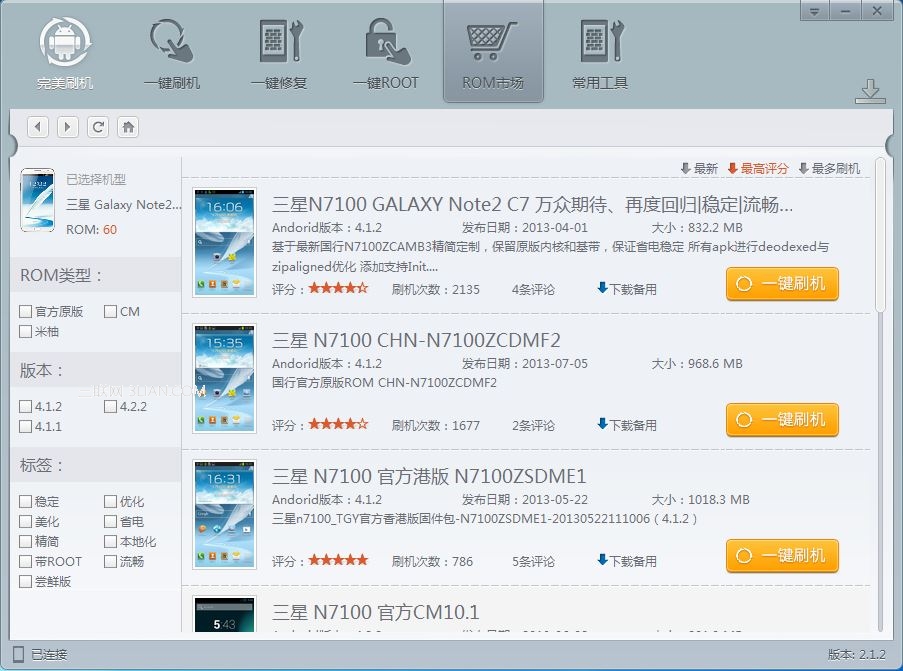Enable the 优化 tag checkbox
This screenshot has height=671, width=903.
(x=111, y=502)
